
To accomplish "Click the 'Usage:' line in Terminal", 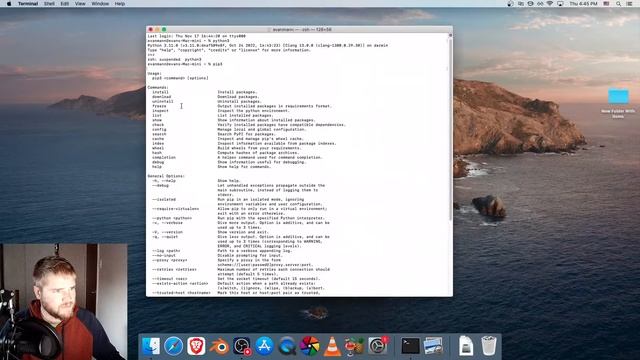I will (155, 73).
